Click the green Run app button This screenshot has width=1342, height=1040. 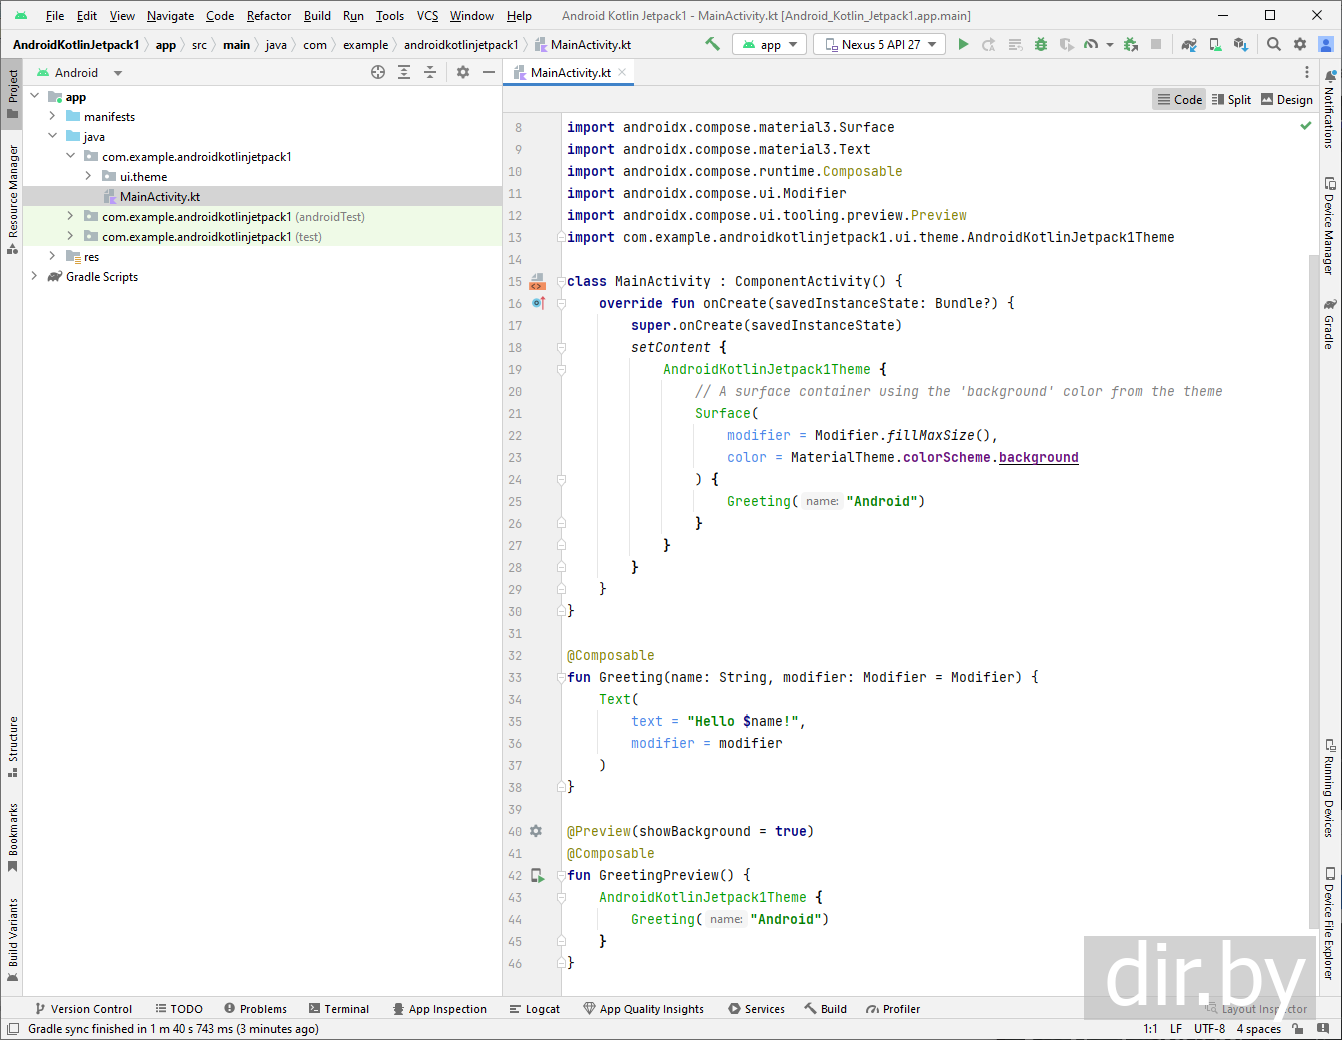963,44
